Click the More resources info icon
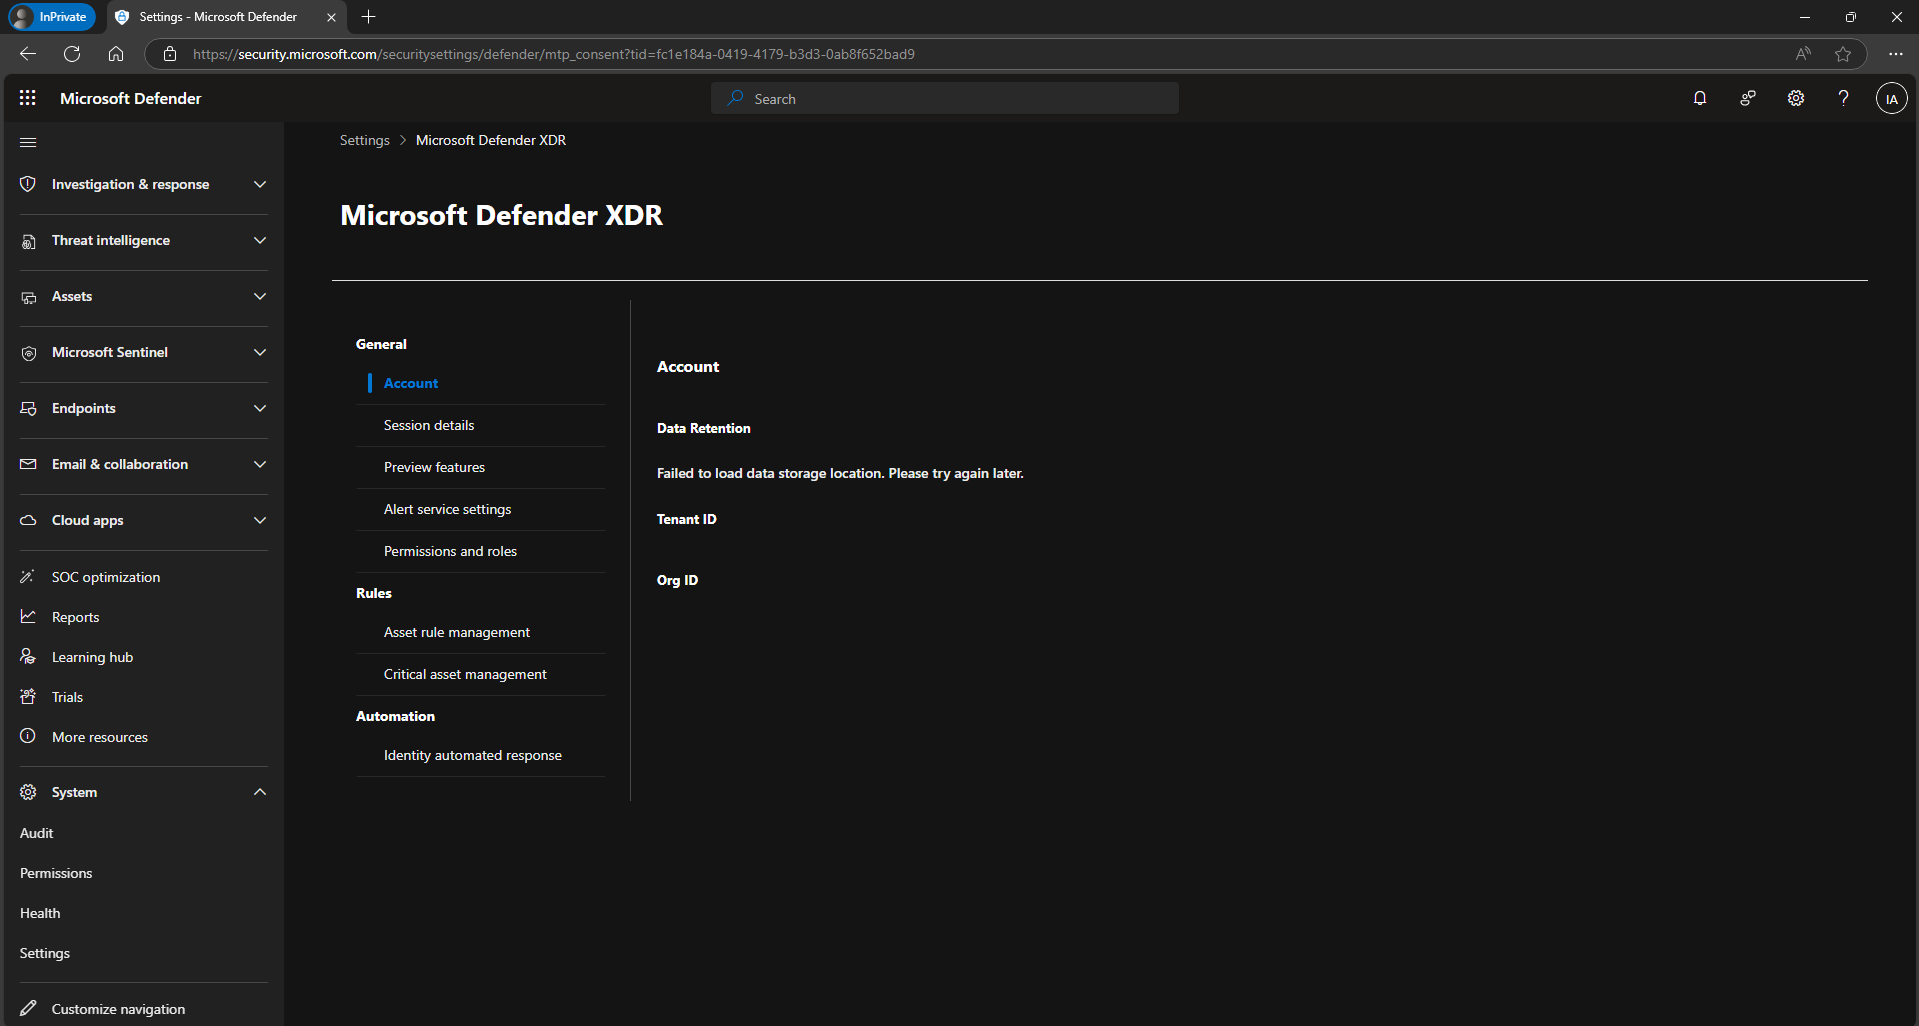 click(x=28, y=736)
